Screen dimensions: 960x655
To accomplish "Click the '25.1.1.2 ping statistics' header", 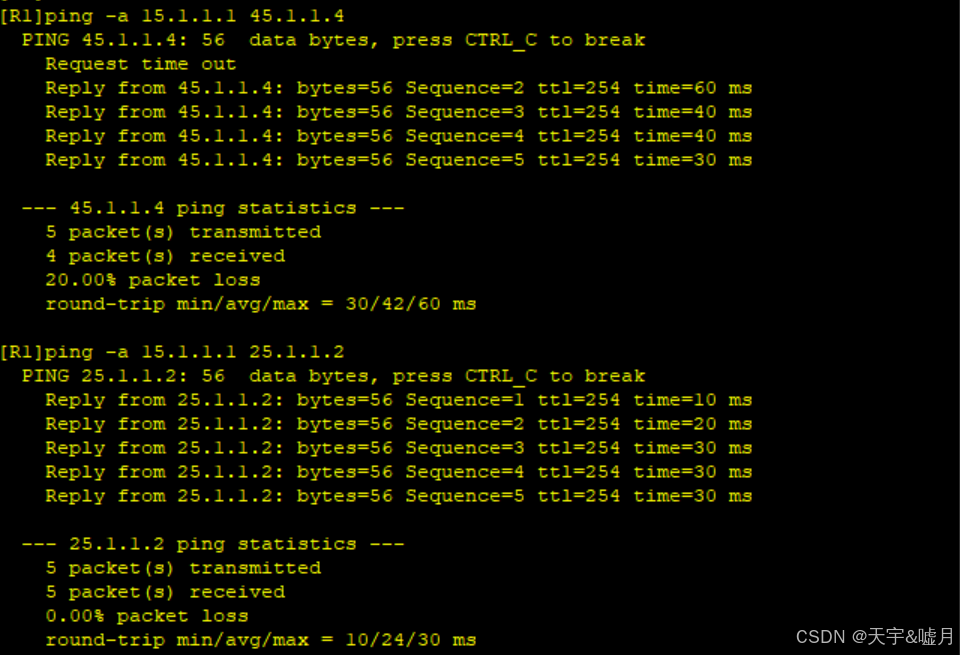I will pos(212,544).
